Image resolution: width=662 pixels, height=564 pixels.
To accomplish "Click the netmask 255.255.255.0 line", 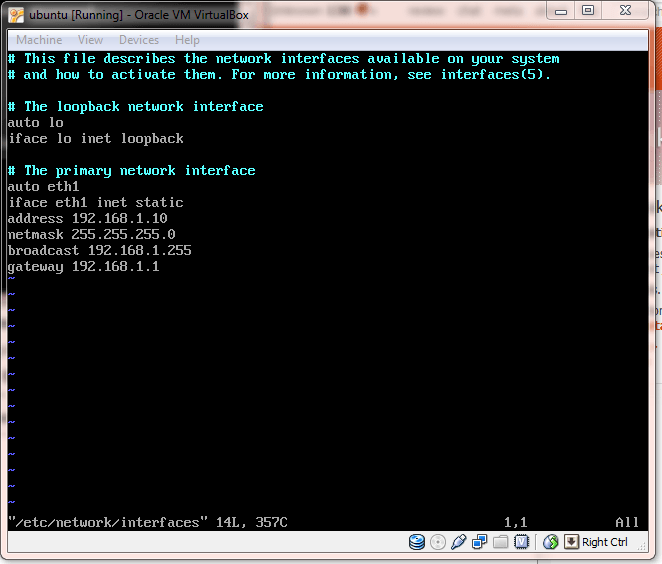I will tap(92, 234).
